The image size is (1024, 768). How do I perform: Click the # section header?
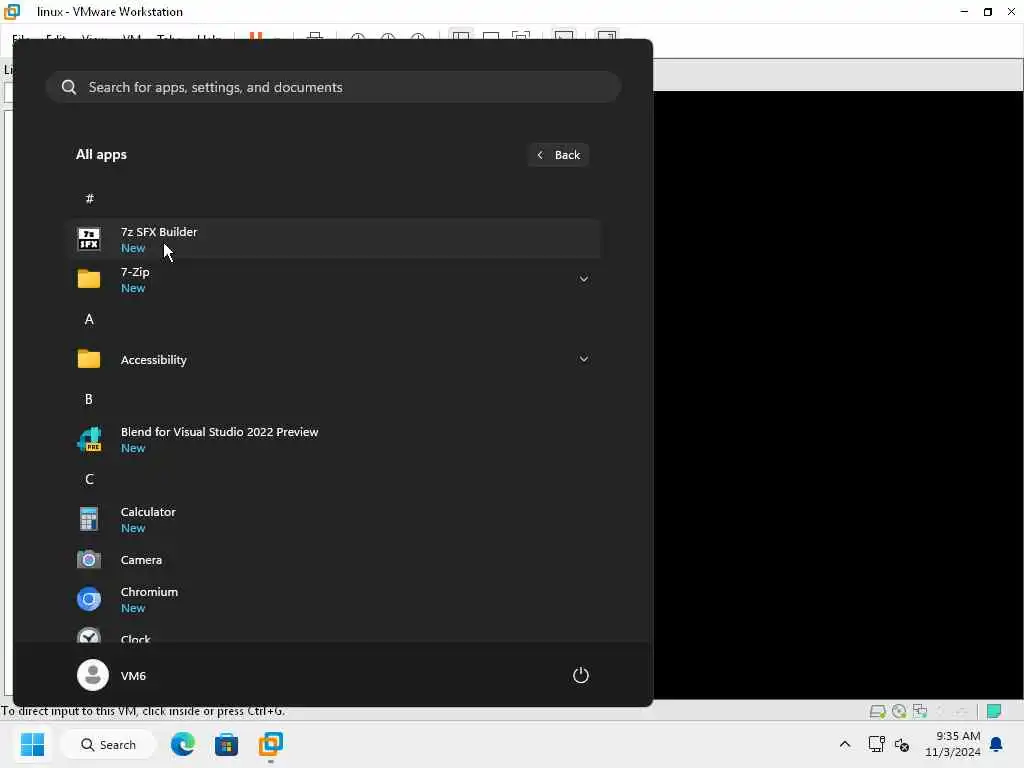[x=89, y=199]
